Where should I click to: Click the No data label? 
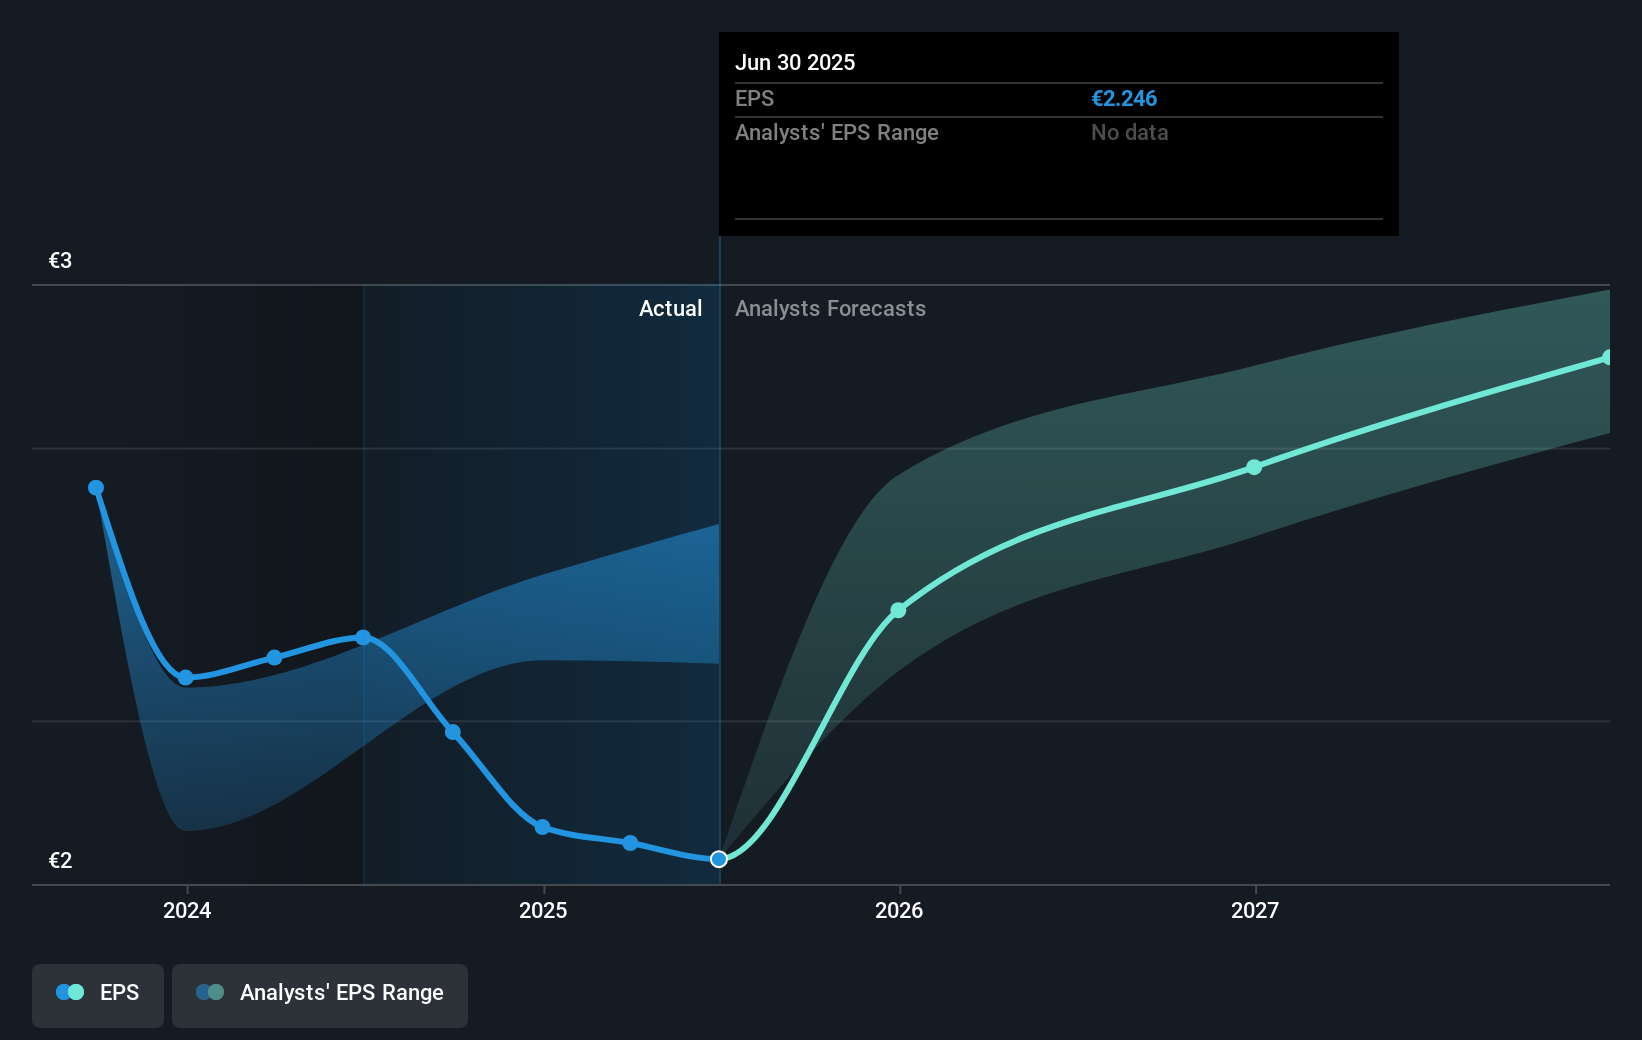(1129, 132)
